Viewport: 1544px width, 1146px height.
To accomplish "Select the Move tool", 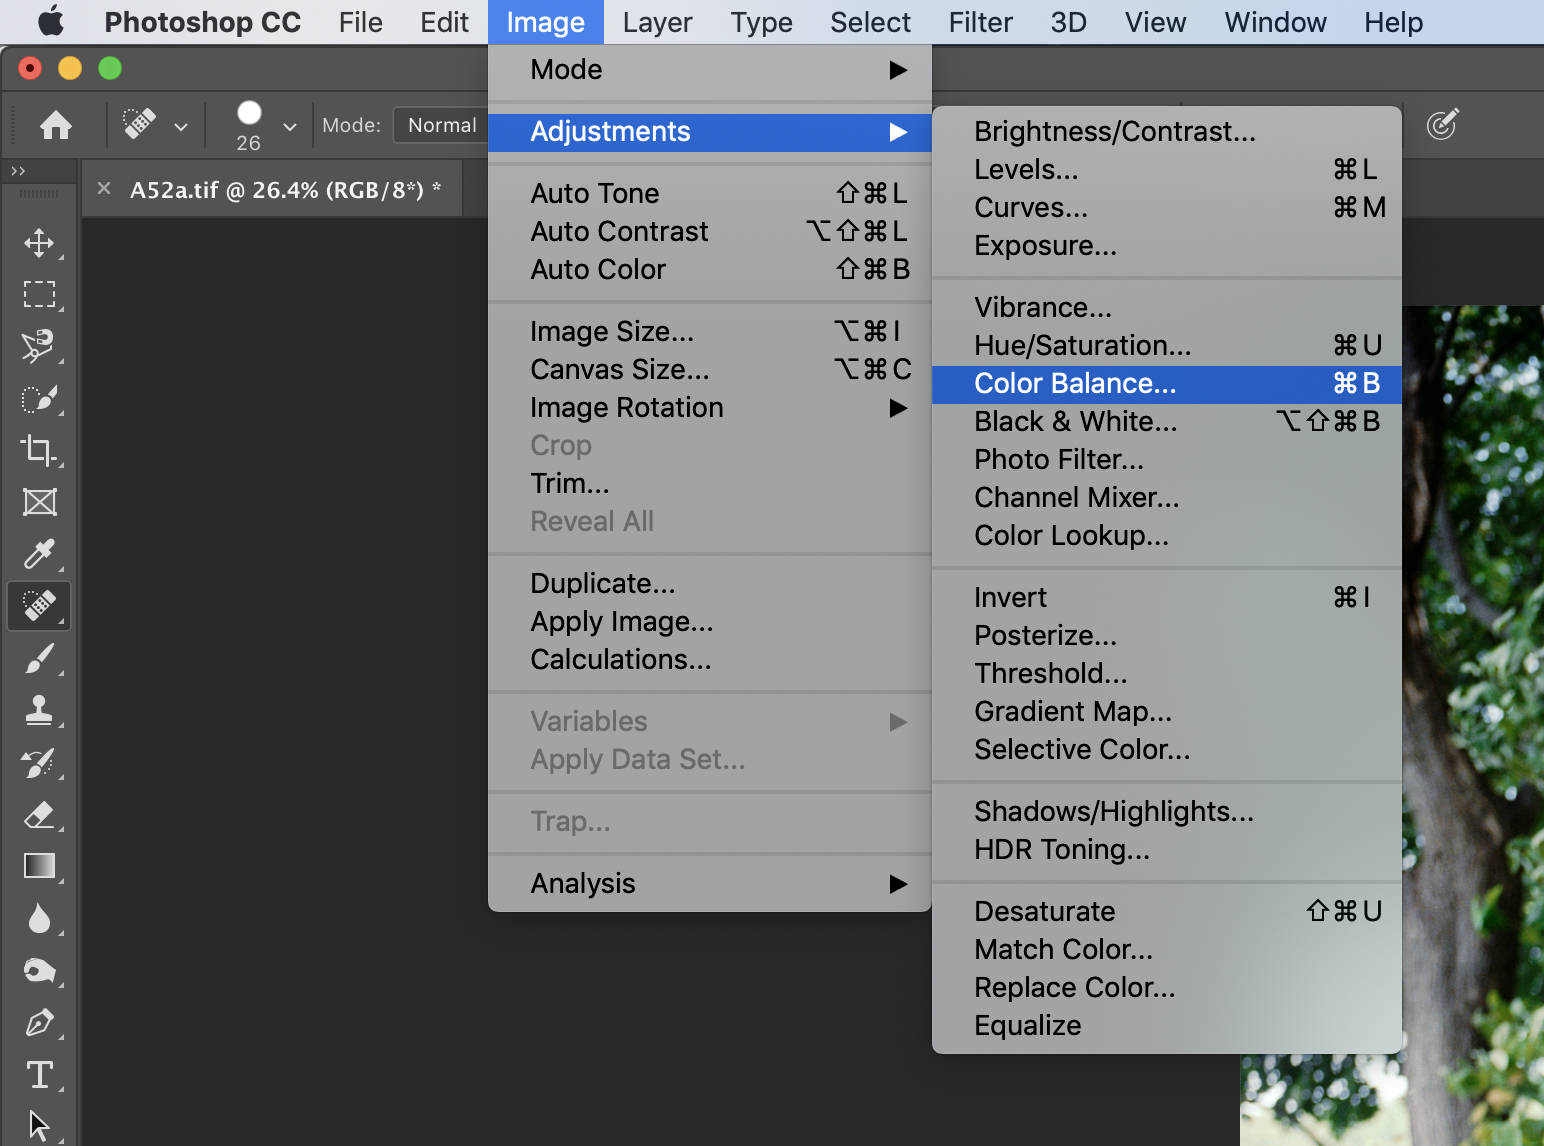I will pos(39,243).
